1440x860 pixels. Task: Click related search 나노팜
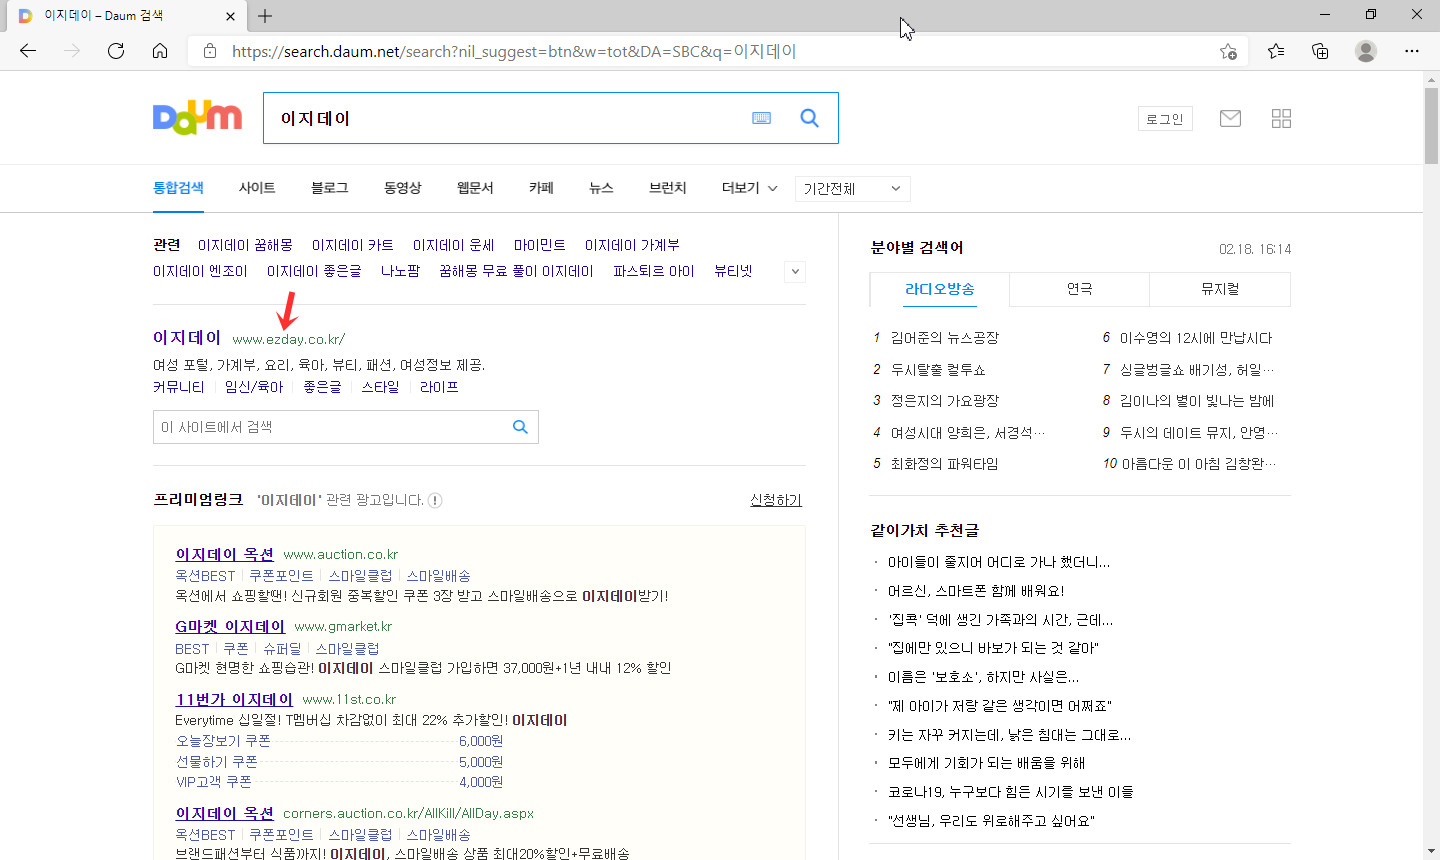pyautogui.click(x=400, y=271)
